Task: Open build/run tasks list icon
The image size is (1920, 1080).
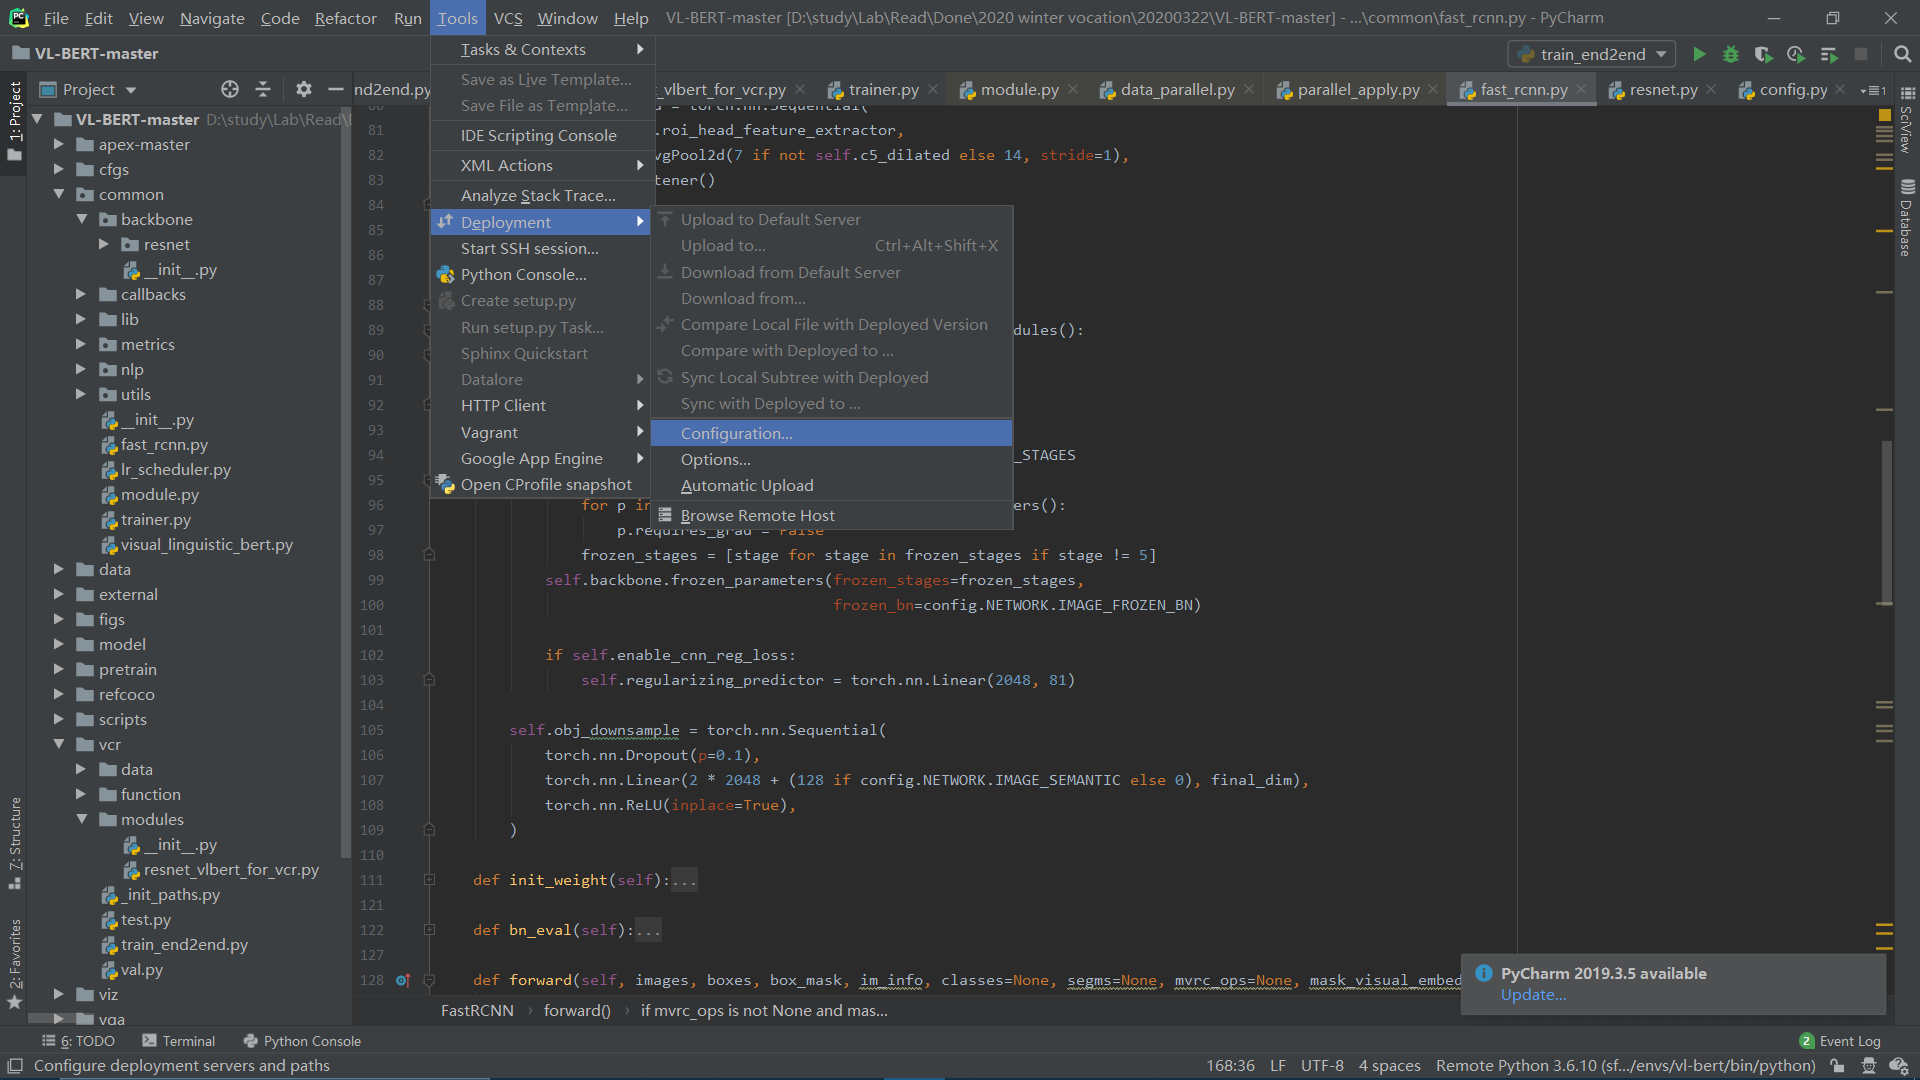Action: [1829, 54]
